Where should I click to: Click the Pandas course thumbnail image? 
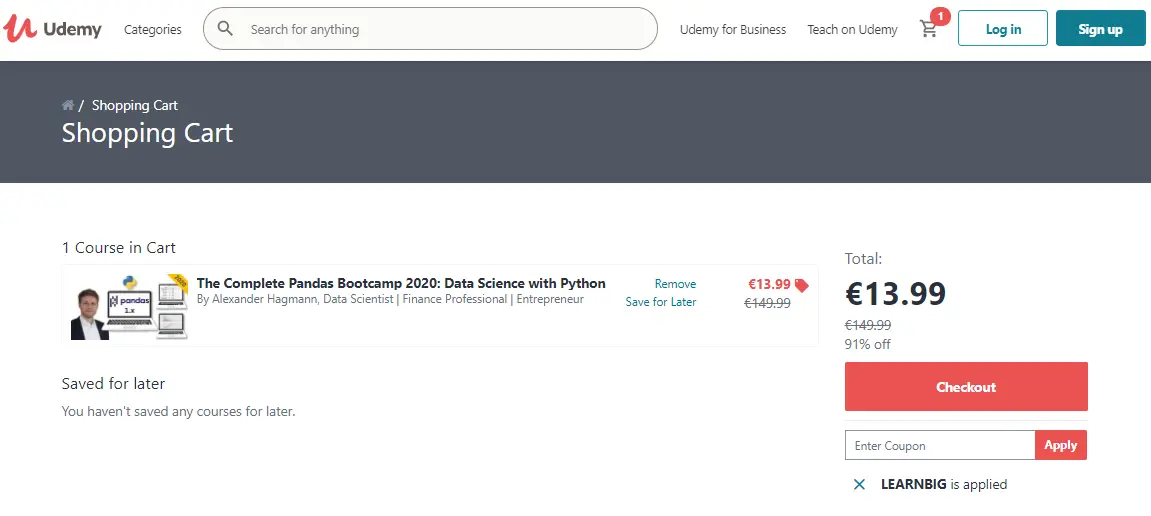pyautogui.click(x=129, y=306)
